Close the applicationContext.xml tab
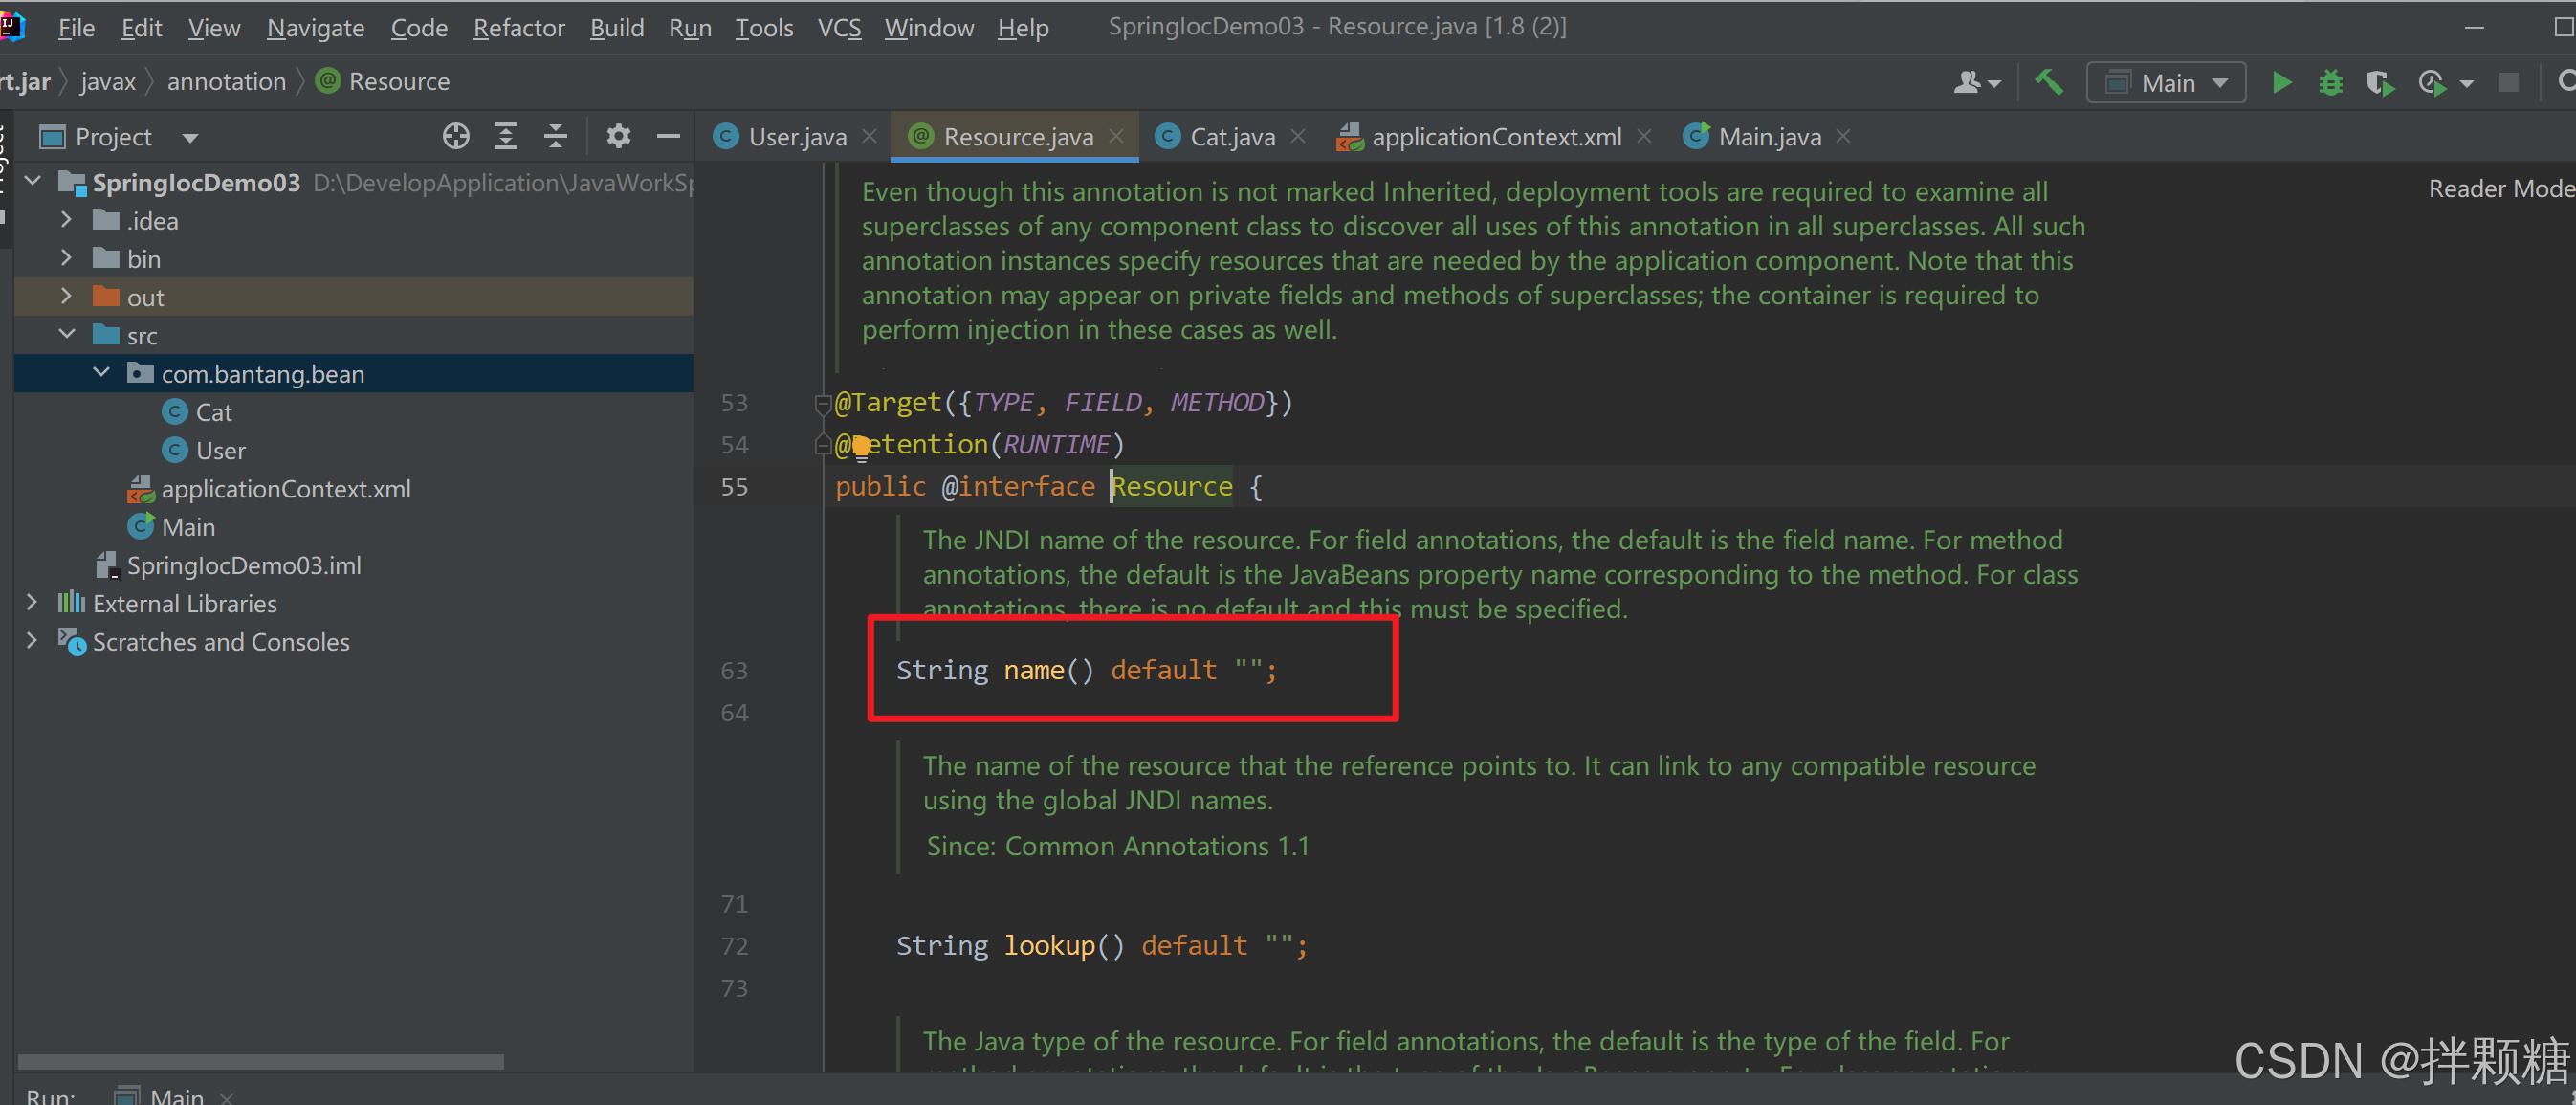This screenshot has width=2576, height=1105. 1644,136
